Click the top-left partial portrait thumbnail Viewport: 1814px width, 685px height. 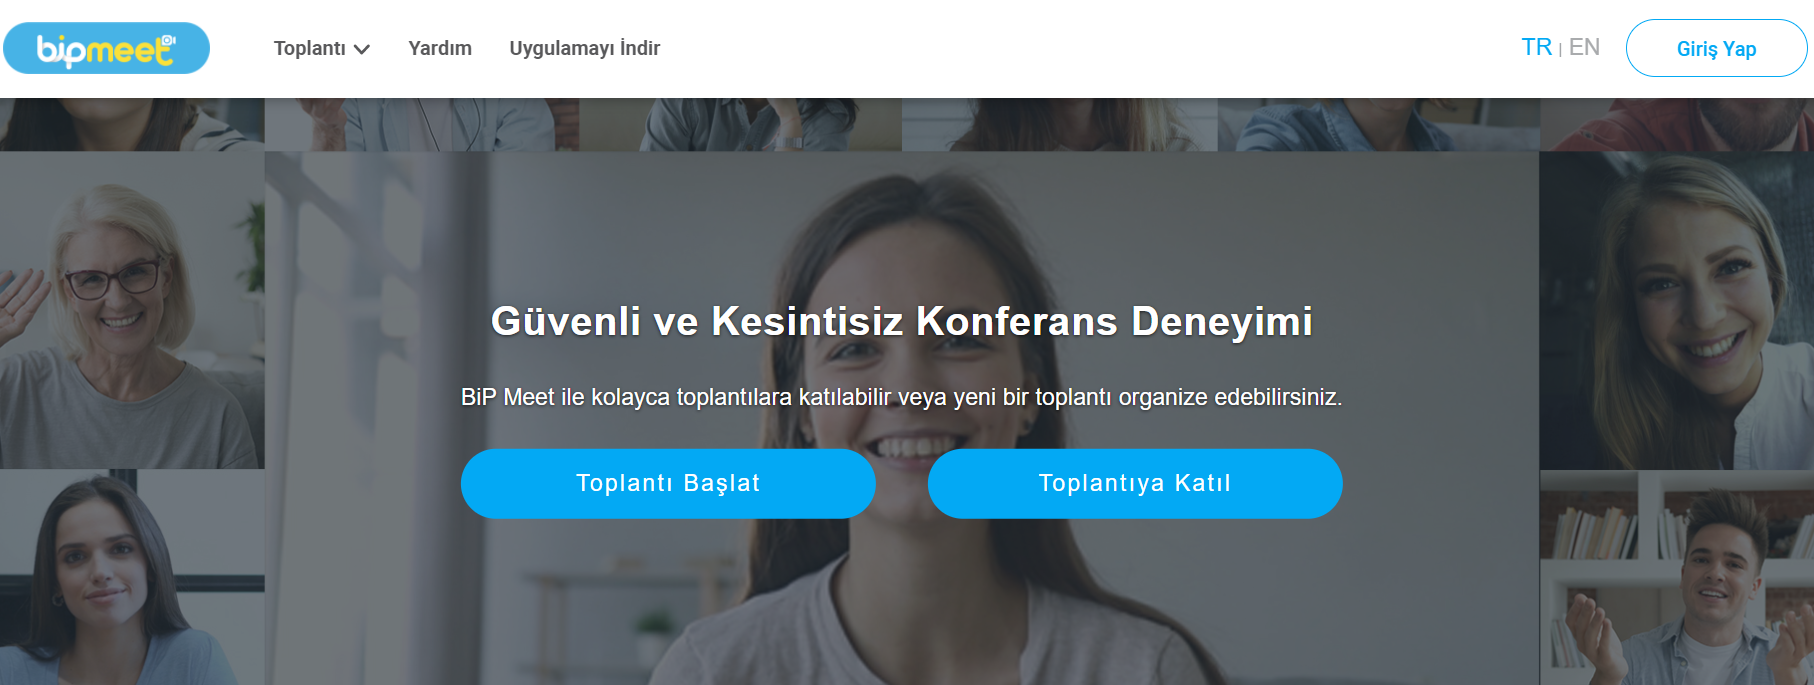(x=132, y=124)
